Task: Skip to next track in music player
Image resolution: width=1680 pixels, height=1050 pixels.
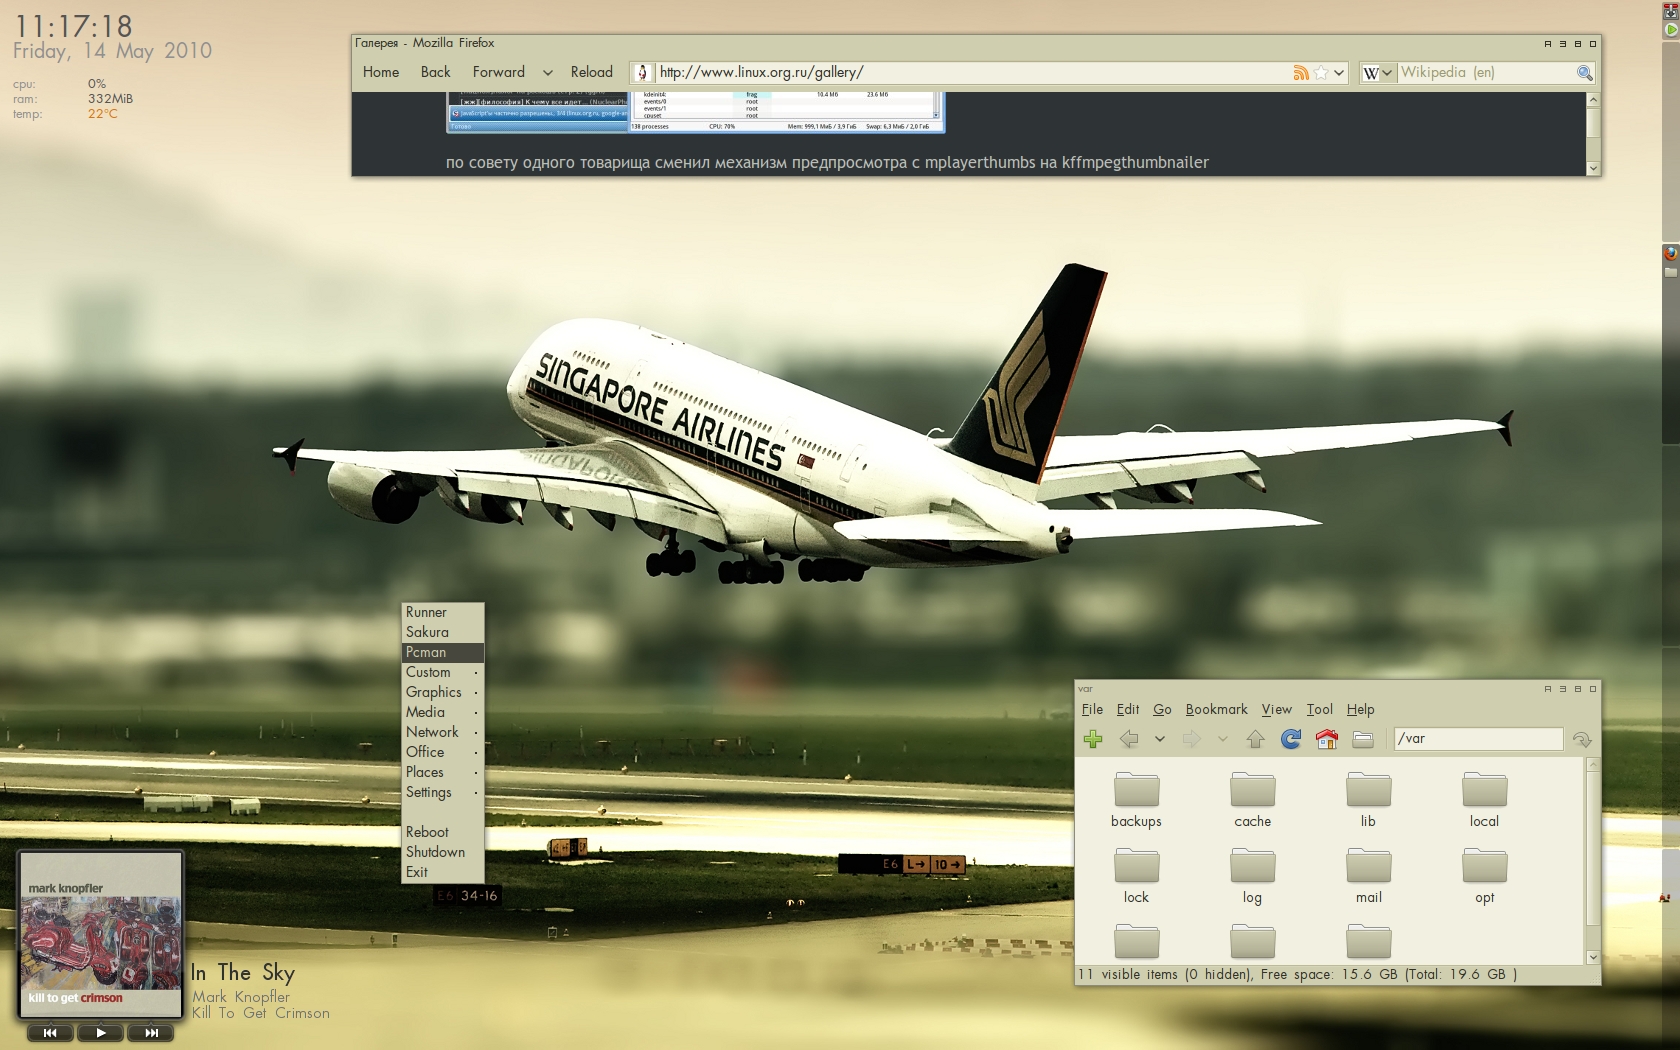Action: pos(152,1033)
